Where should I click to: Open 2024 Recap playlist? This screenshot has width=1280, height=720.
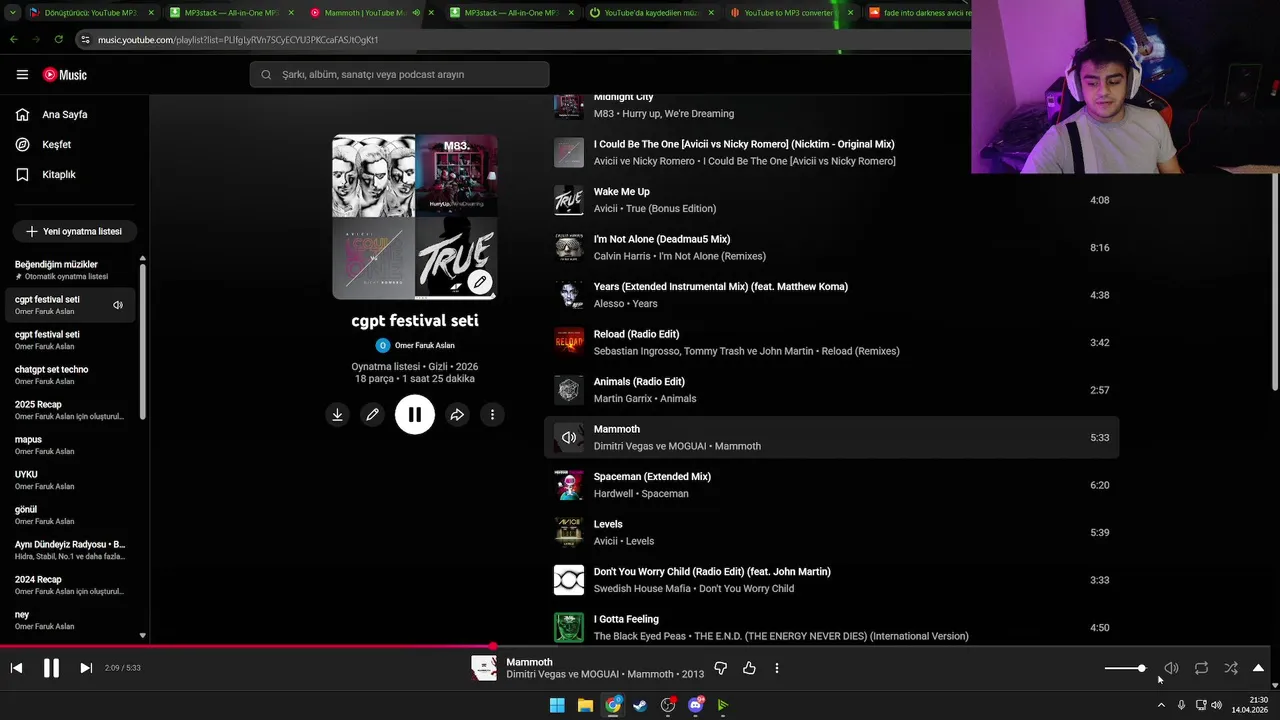click(72, 585)
